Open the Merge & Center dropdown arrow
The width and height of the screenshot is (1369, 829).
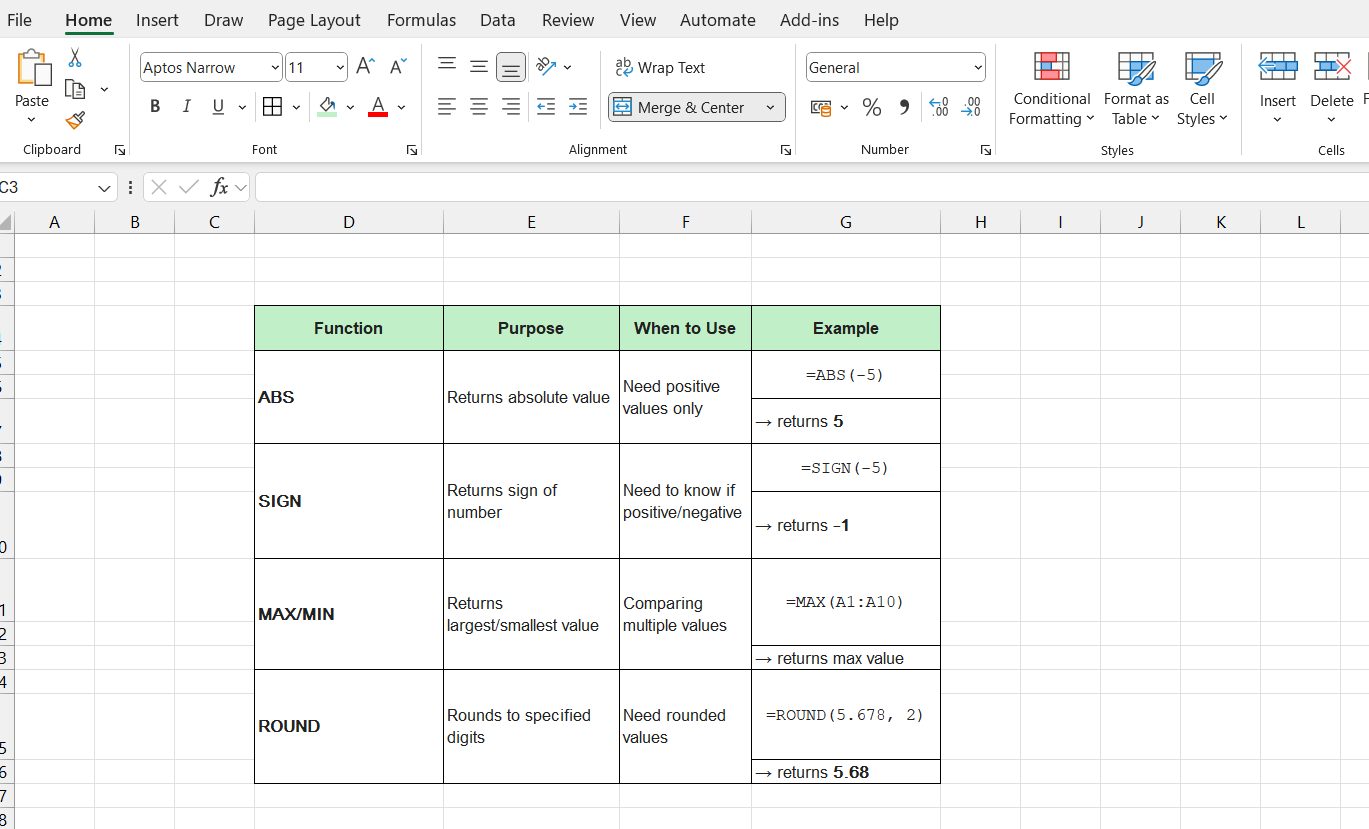coord(770,107)
